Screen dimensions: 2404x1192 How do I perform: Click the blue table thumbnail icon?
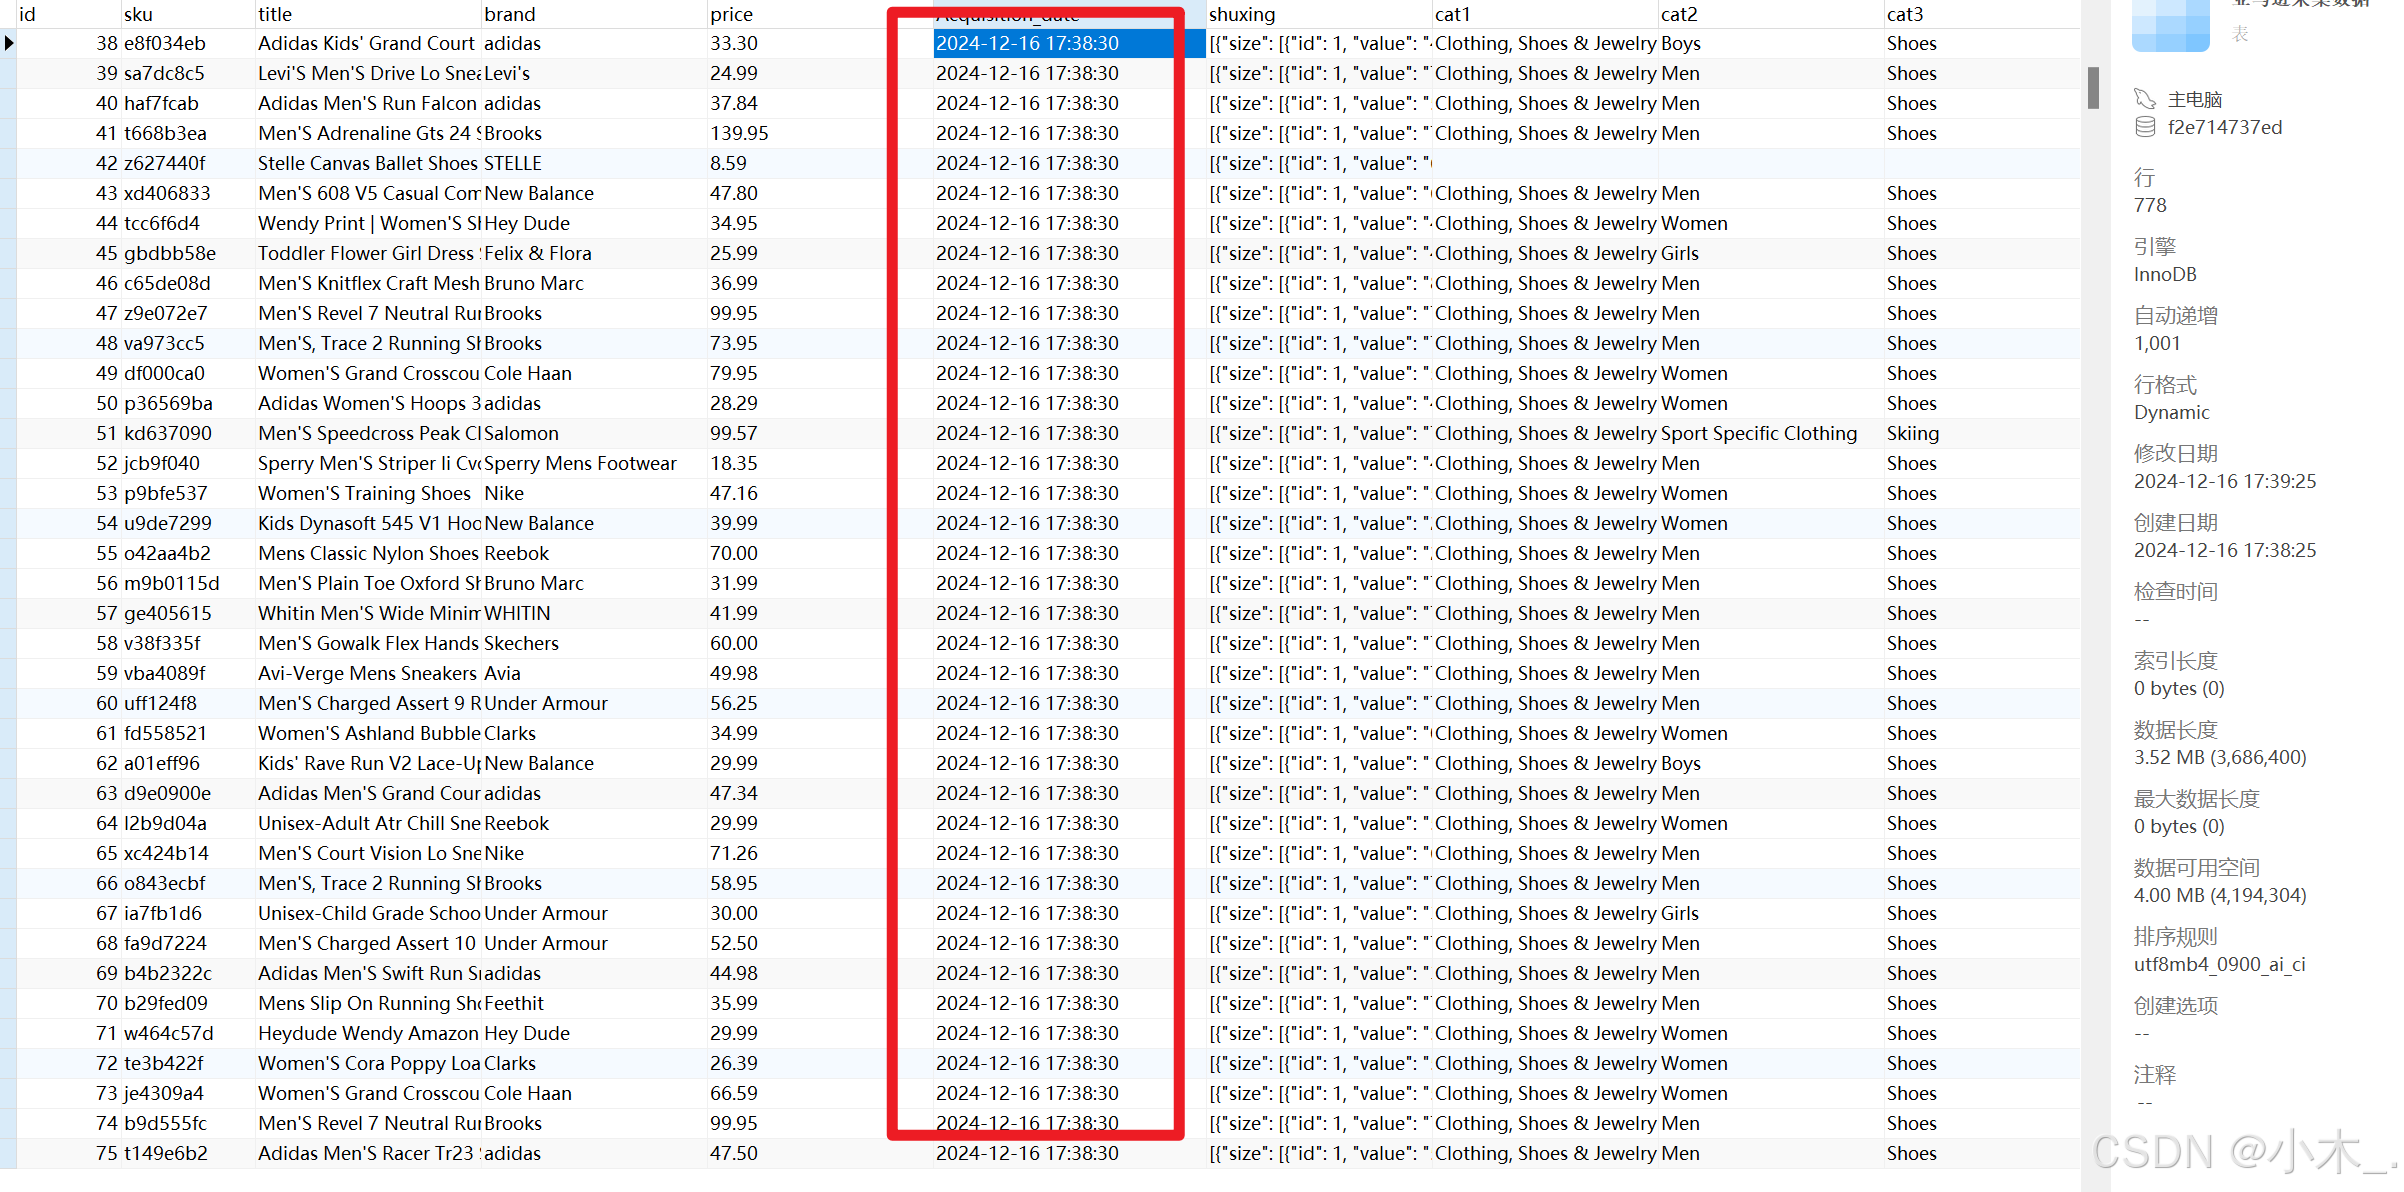click(x=2169, y=25)
